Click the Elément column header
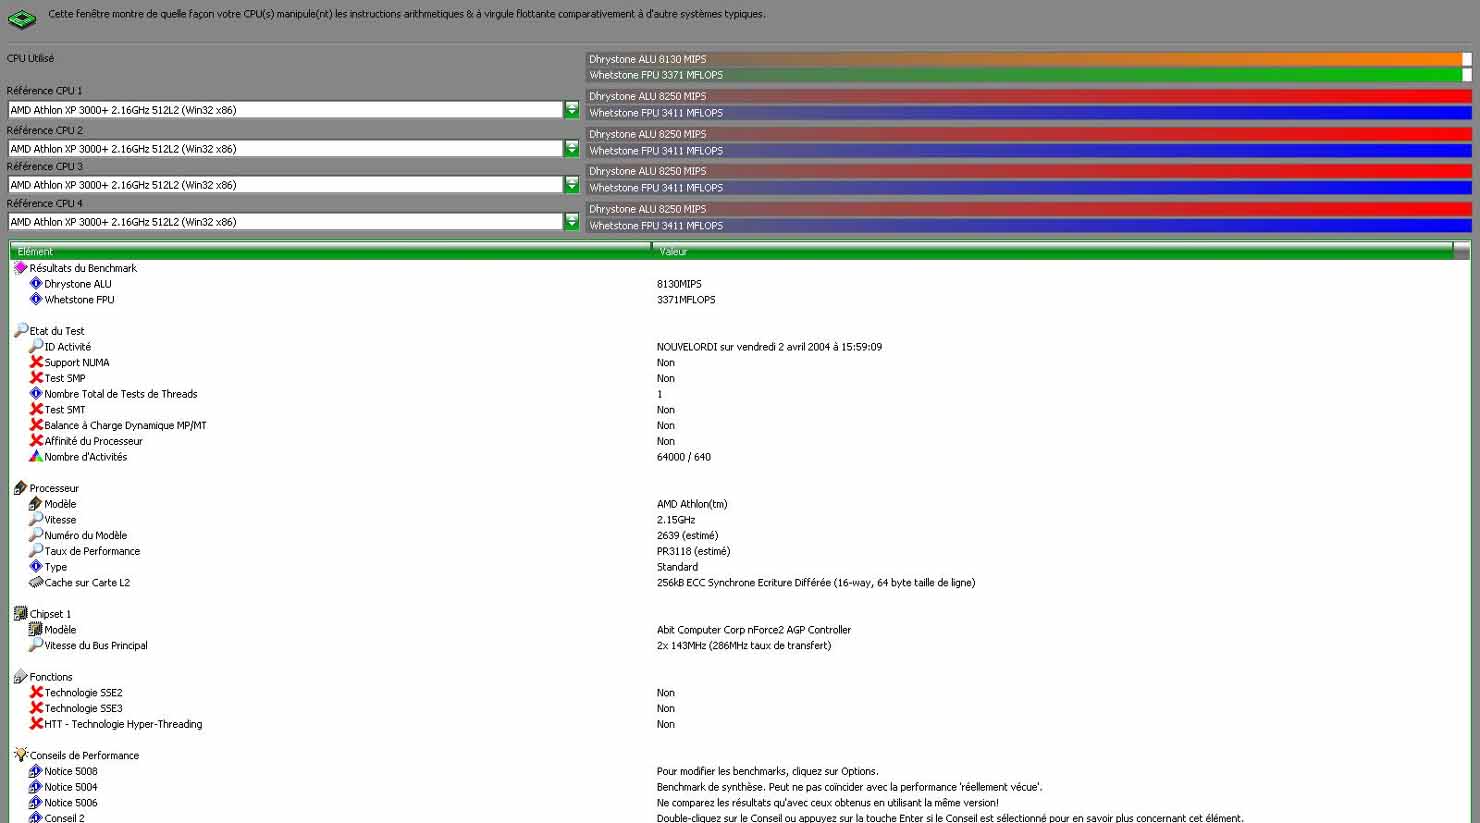1480x823 pixels. coord(330,251)
